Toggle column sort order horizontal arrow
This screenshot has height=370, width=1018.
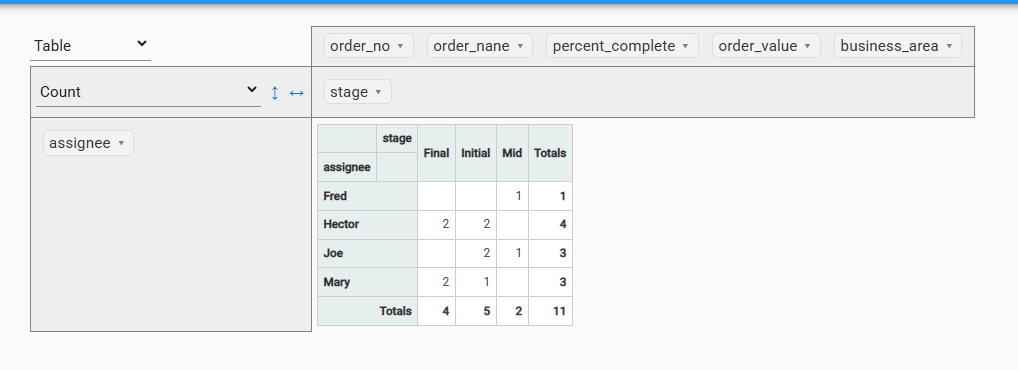297,93
